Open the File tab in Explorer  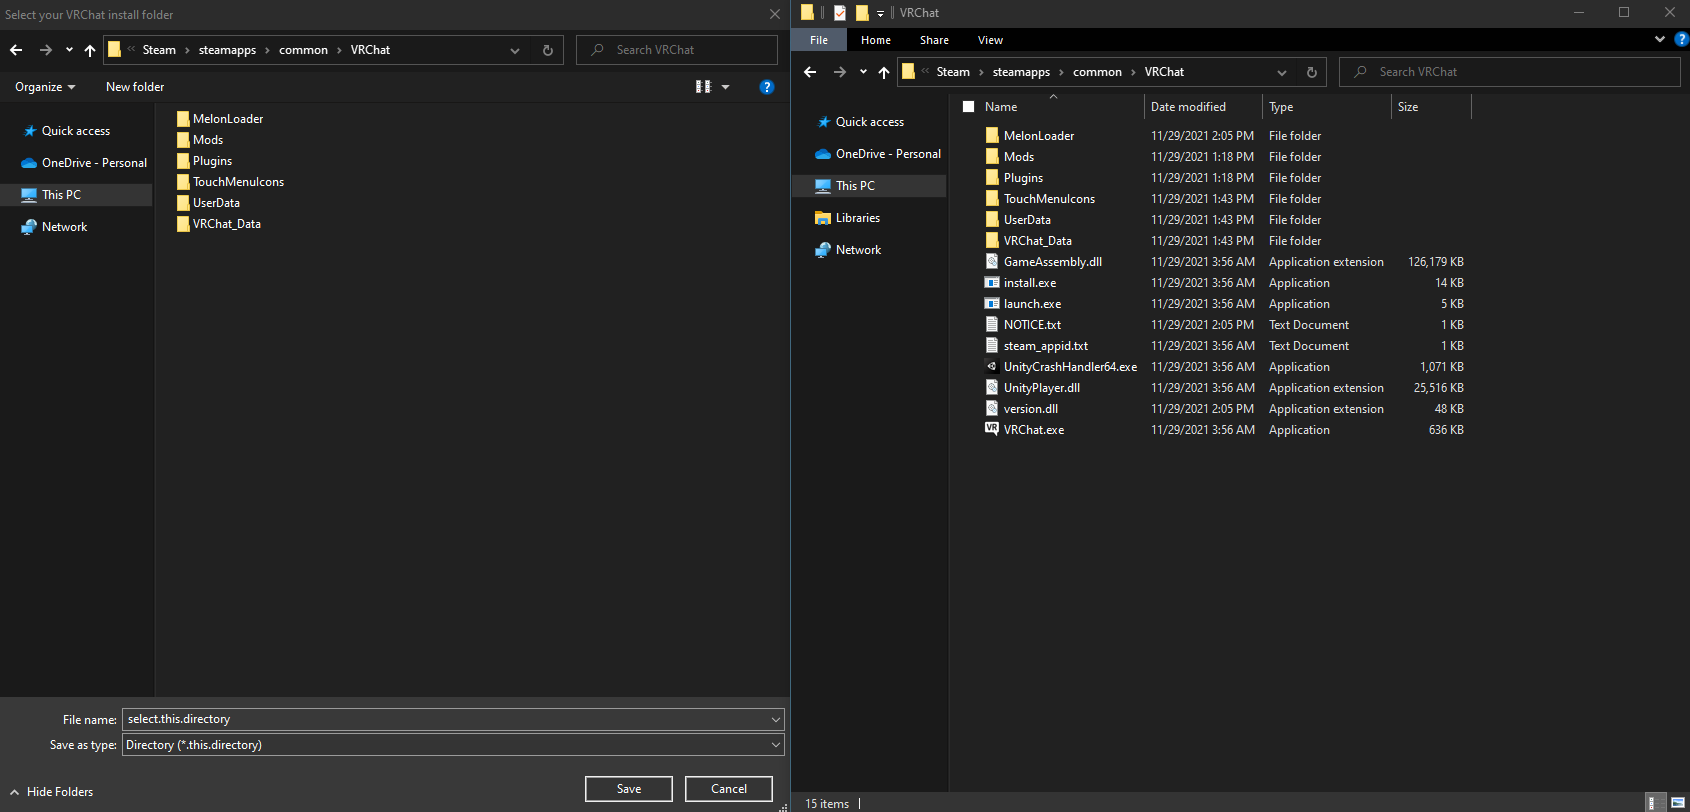pyautogui.click(x=819, y=40)
